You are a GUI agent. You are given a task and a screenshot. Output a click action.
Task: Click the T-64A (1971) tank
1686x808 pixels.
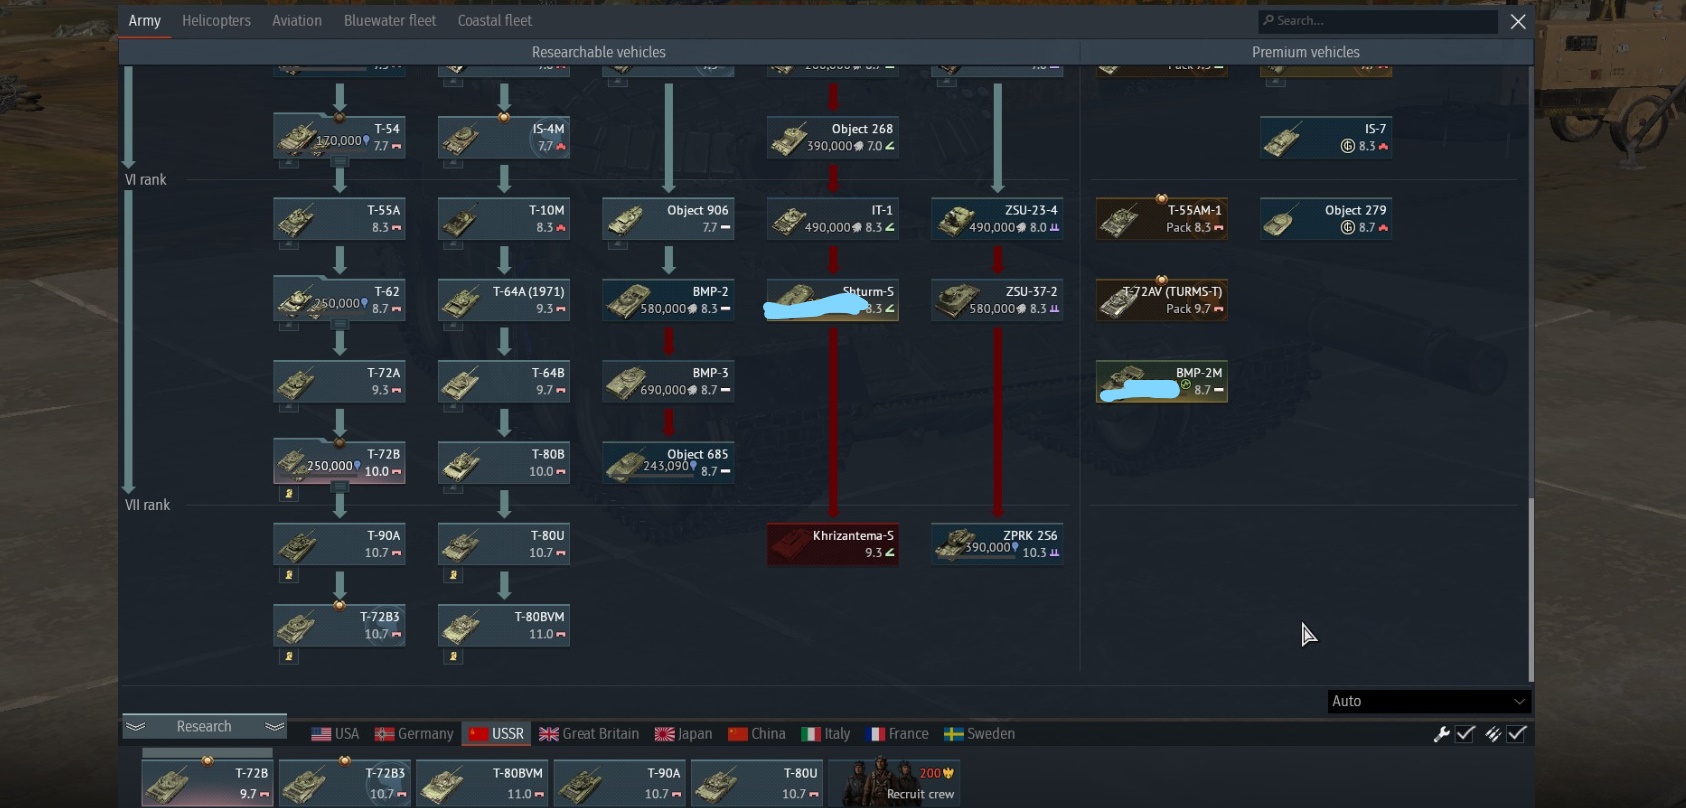tap(504, 300)
